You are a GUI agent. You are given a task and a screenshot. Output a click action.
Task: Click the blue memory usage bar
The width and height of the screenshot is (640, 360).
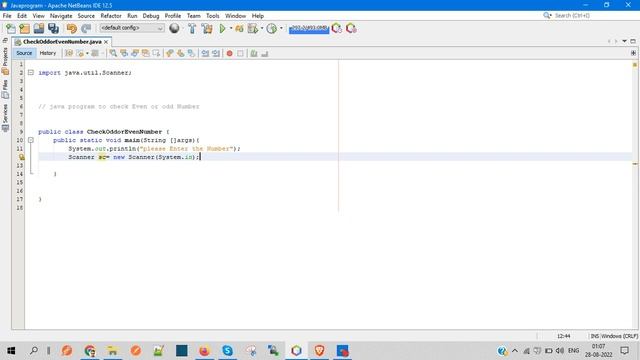[x=309, y=29]
